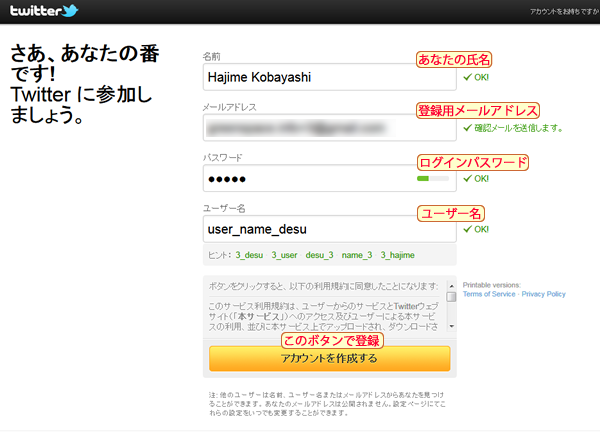Click the Printable versions: text
Screen dimensions: 600x439
click(x=492, y=285)
